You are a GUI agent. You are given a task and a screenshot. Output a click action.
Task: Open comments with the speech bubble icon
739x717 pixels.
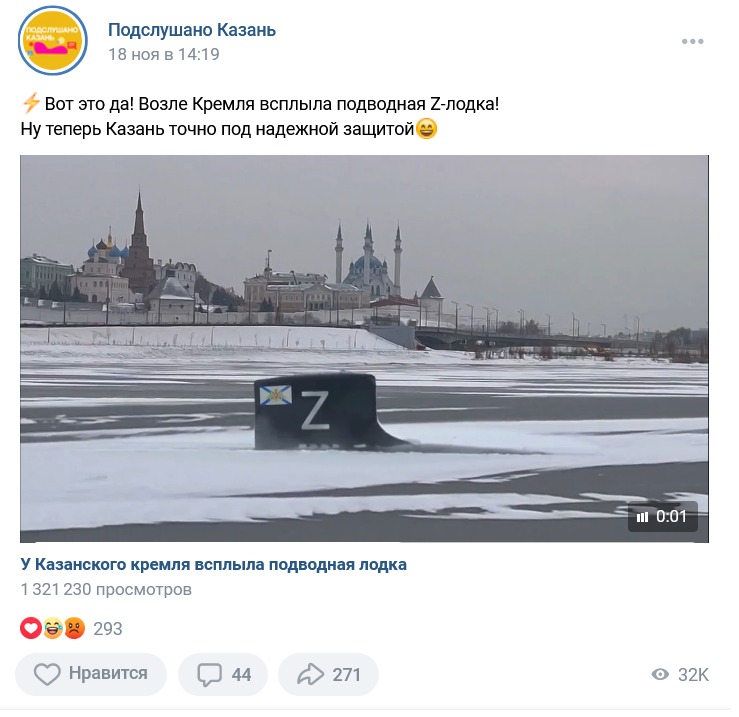(x=209, y=675)
